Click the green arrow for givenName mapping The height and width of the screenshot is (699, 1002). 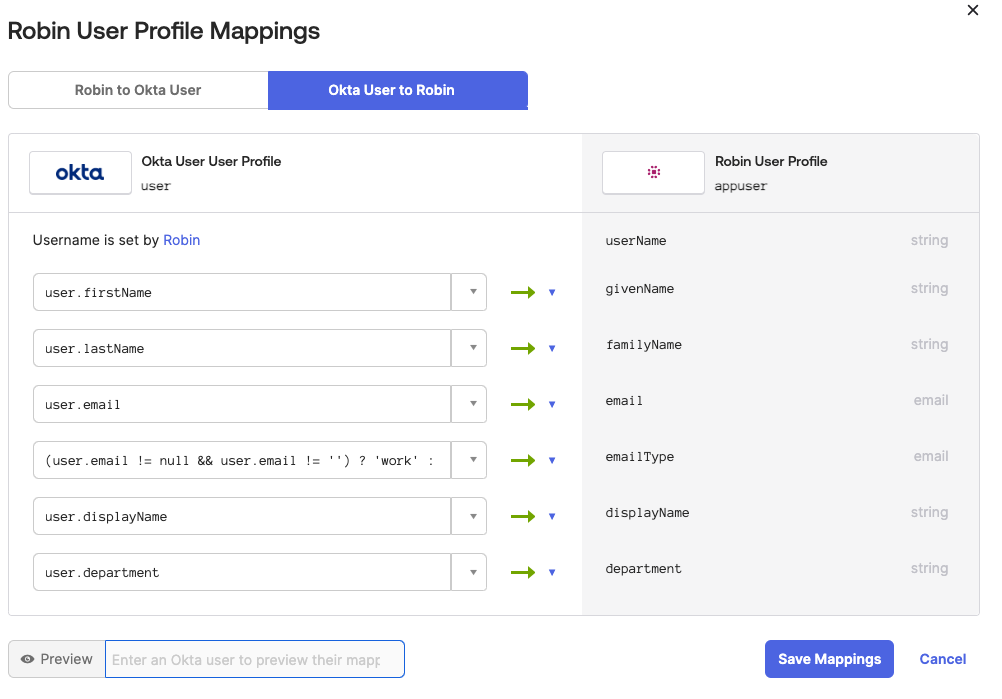coord(523,293)
